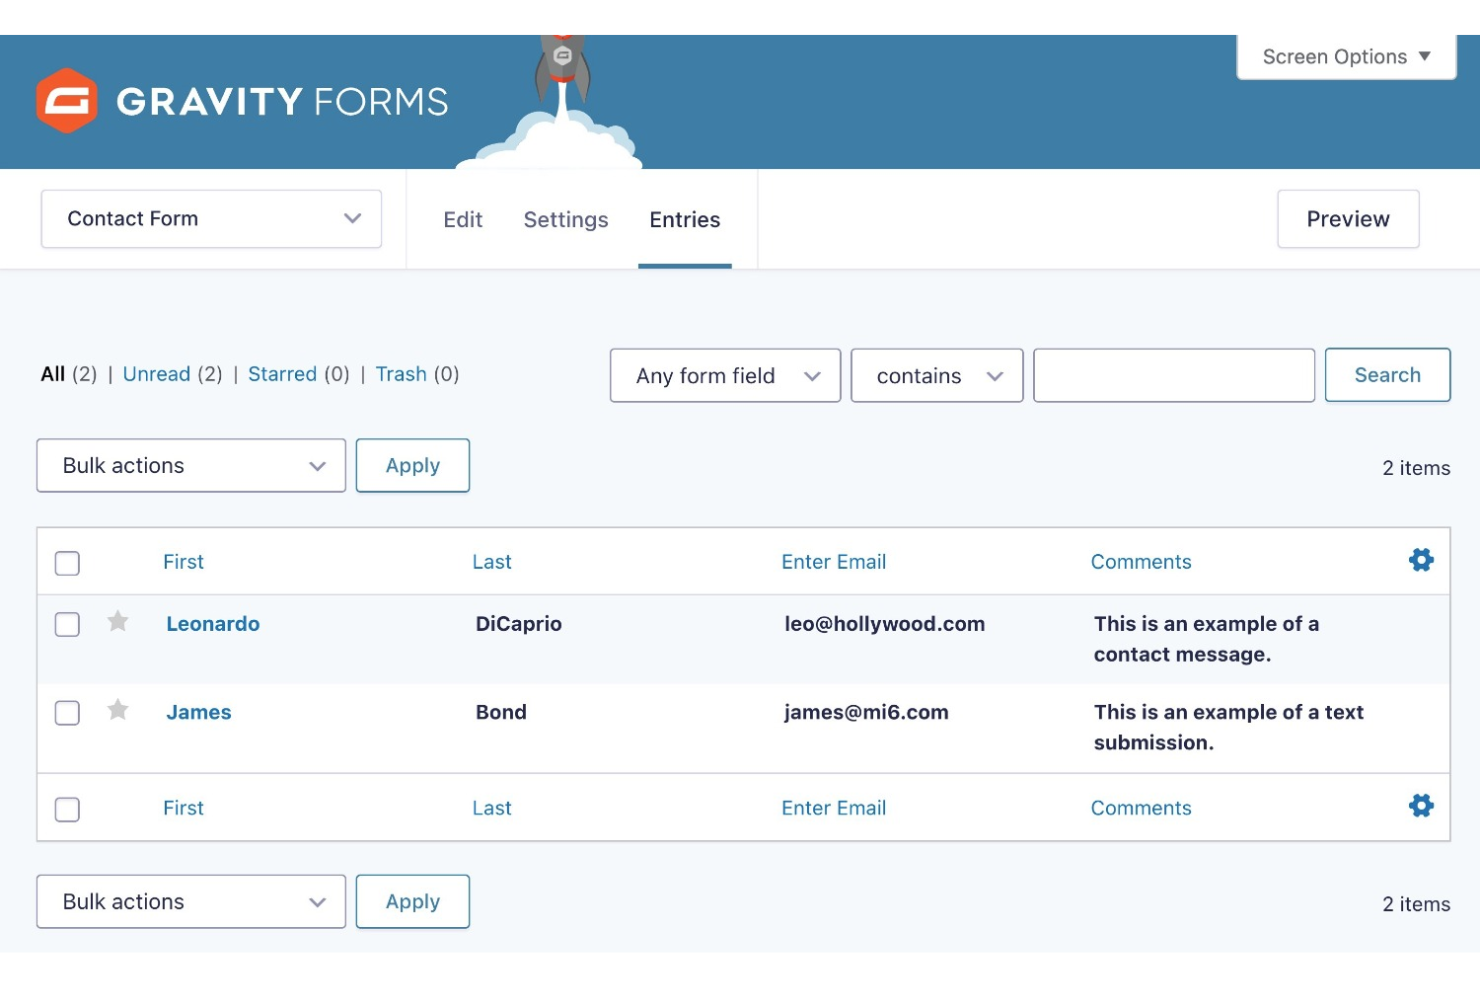This screenshot has height=987, width=1480.
Task: Click the Search button
Action: [1387, 375]
